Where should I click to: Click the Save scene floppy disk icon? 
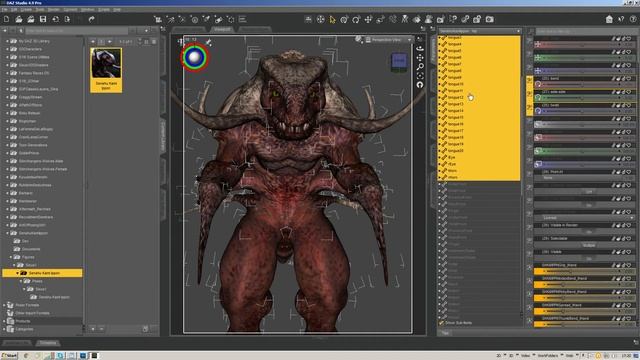(43, 19)
